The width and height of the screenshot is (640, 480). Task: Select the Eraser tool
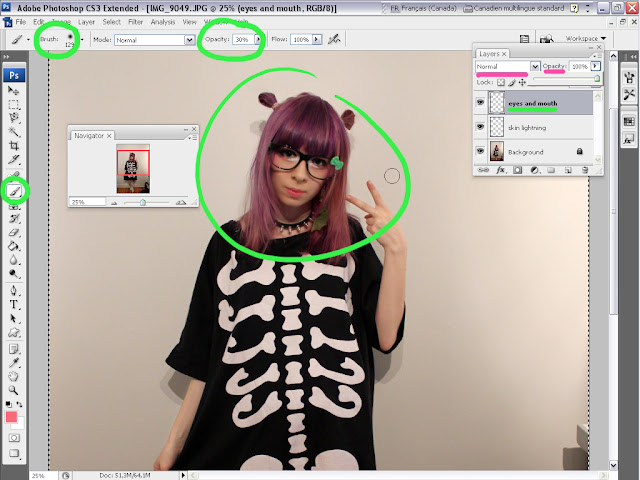tap(13, 233)
